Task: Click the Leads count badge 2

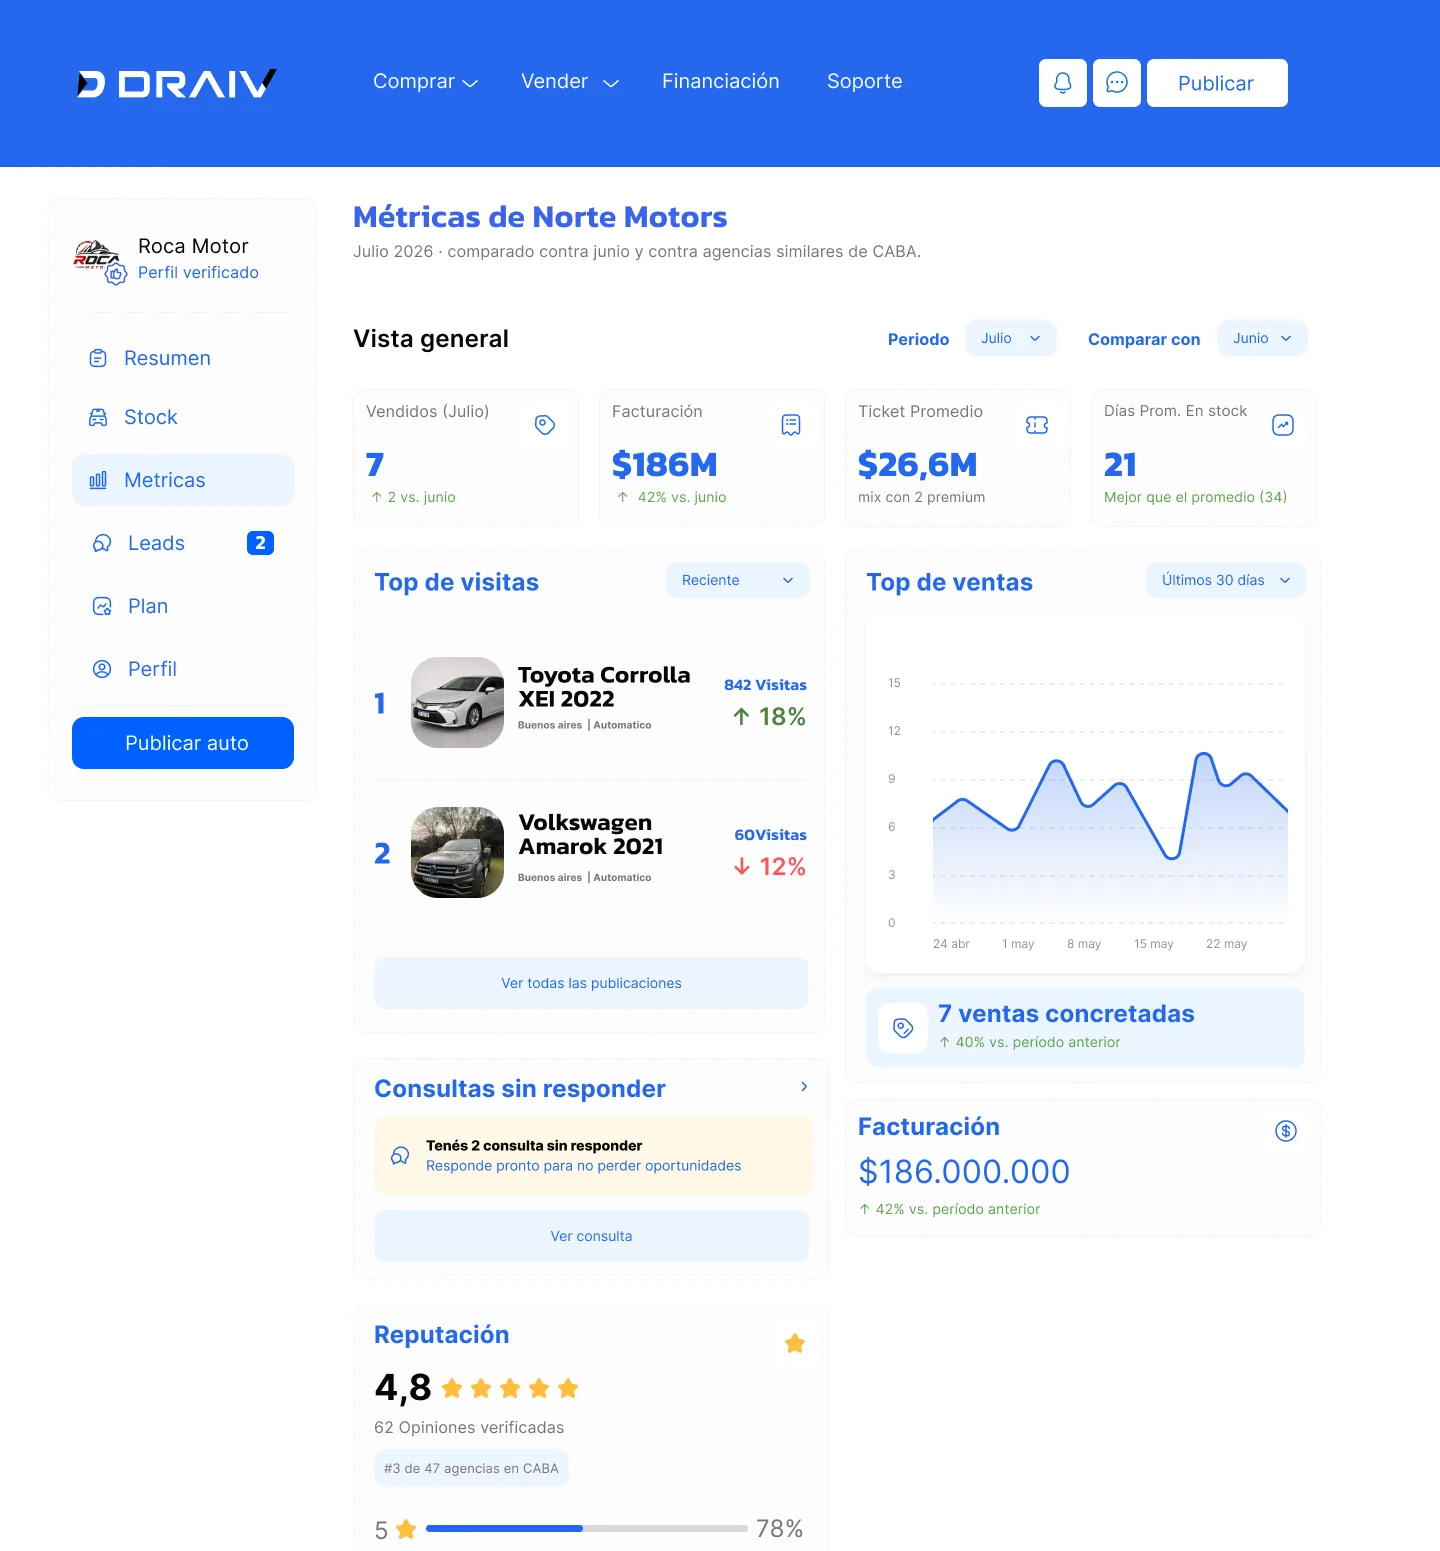Action: pyautogui.click(x=260, y=543)
